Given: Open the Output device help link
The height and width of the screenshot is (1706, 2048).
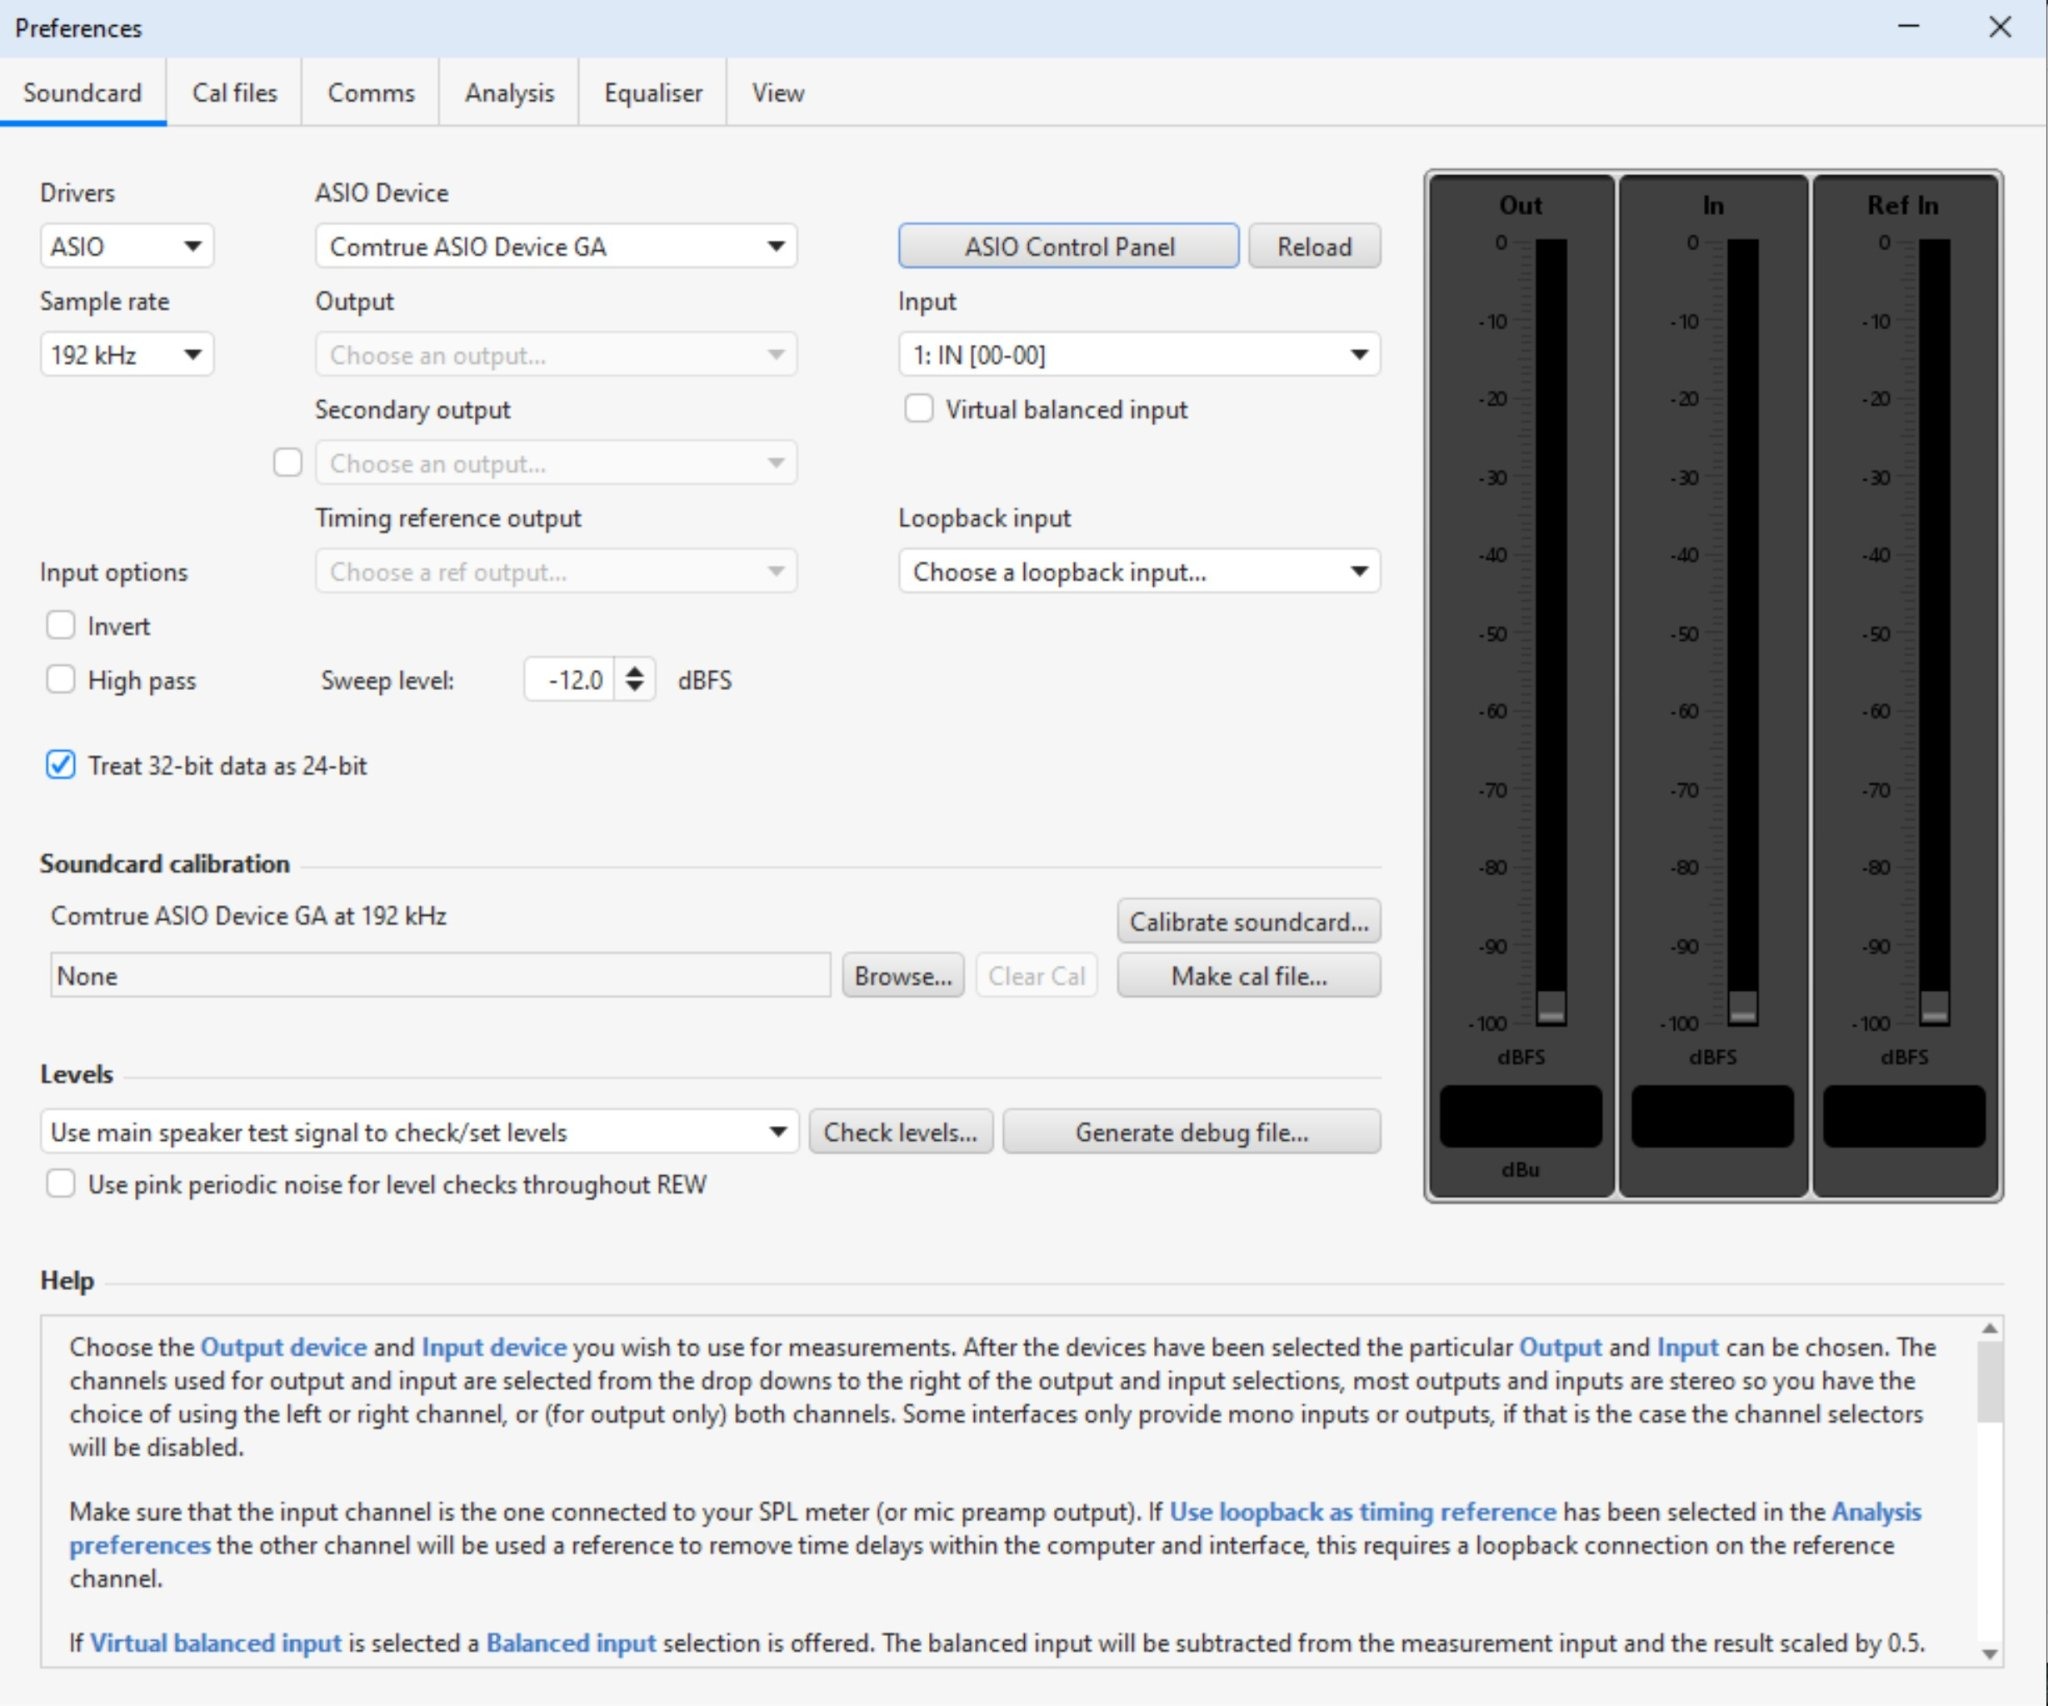Looking at the screenshot, I should [x=284, y=1347].
